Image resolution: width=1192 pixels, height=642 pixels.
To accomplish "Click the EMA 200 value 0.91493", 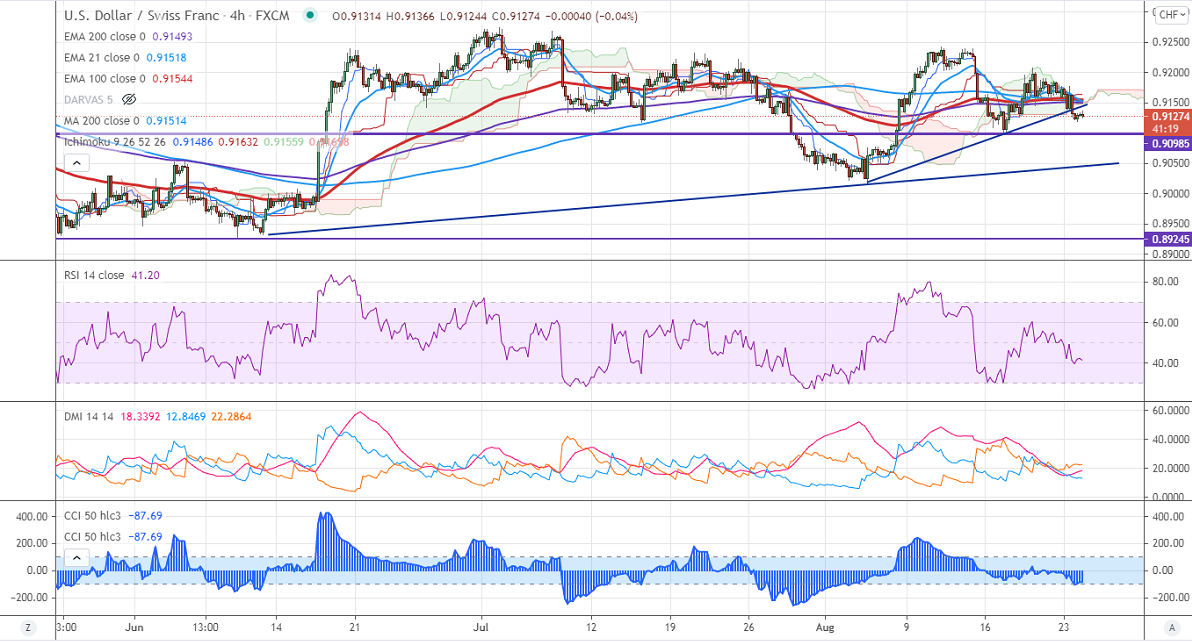I will [173, 36].
